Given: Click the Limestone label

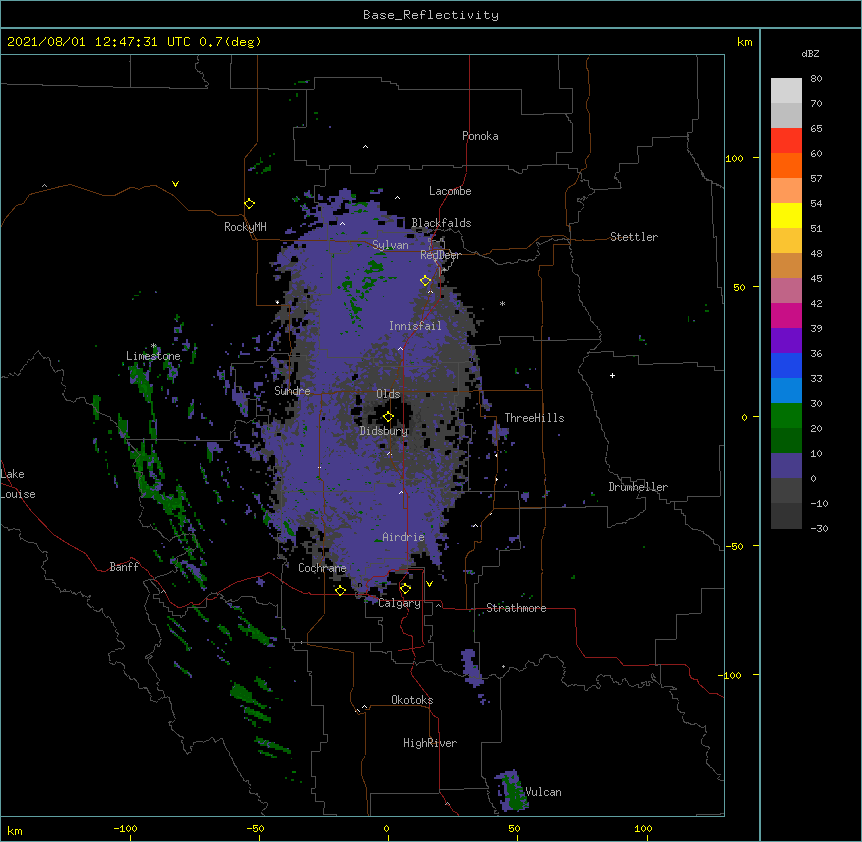Looking at the screenshot, I should (153, 356).
